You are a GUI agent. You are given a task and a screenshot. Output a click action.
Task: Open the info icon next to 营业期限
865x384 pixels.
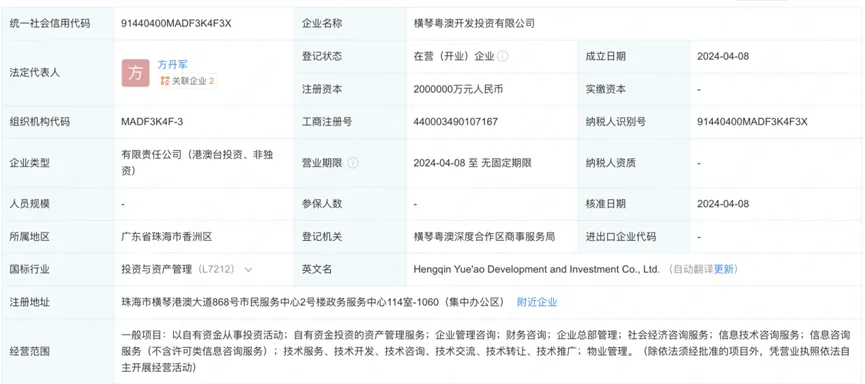click(x=353, y=163)
